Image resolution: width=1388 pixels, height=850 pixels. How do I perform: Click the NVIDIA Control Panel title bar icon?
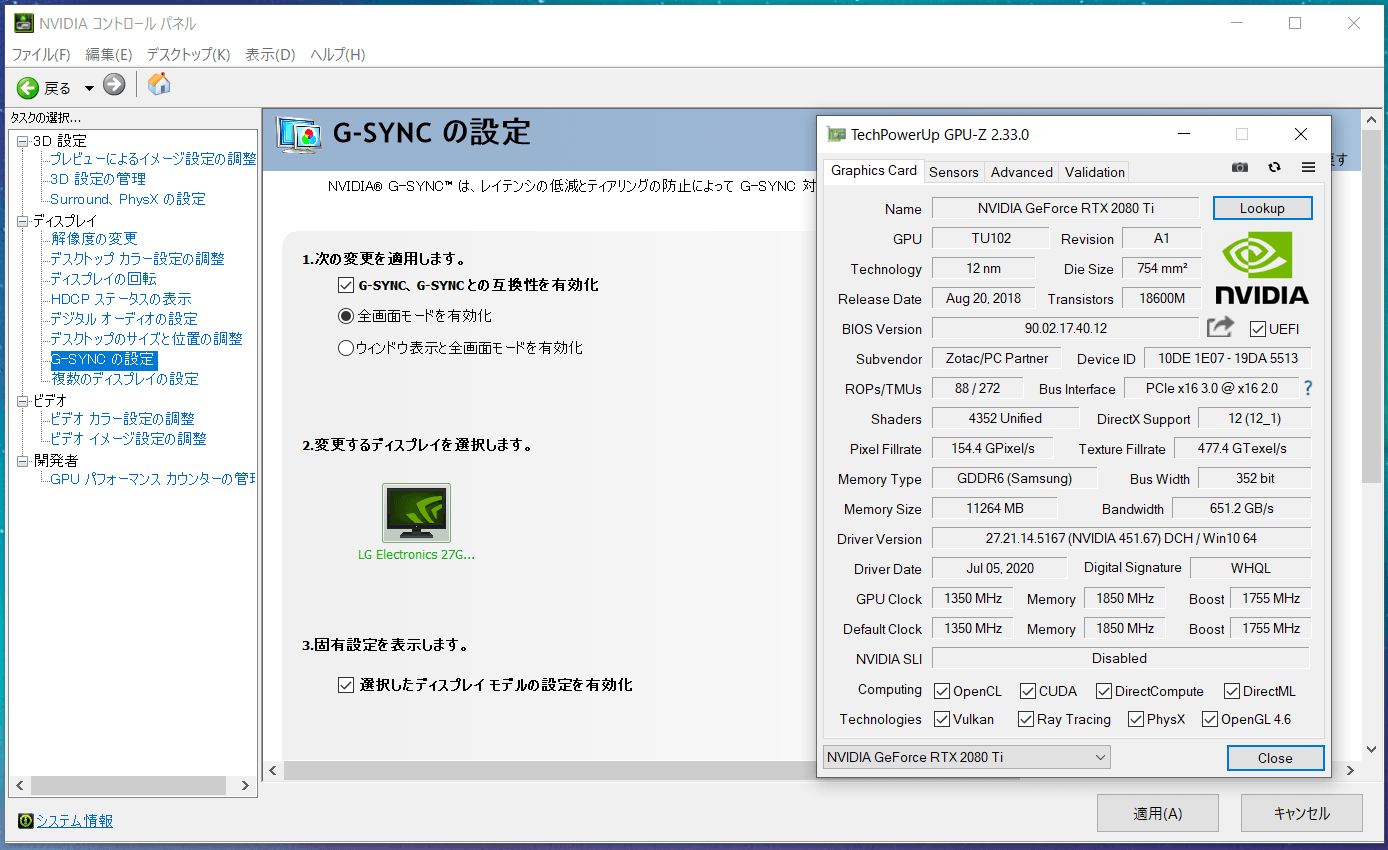click(23, 23)
